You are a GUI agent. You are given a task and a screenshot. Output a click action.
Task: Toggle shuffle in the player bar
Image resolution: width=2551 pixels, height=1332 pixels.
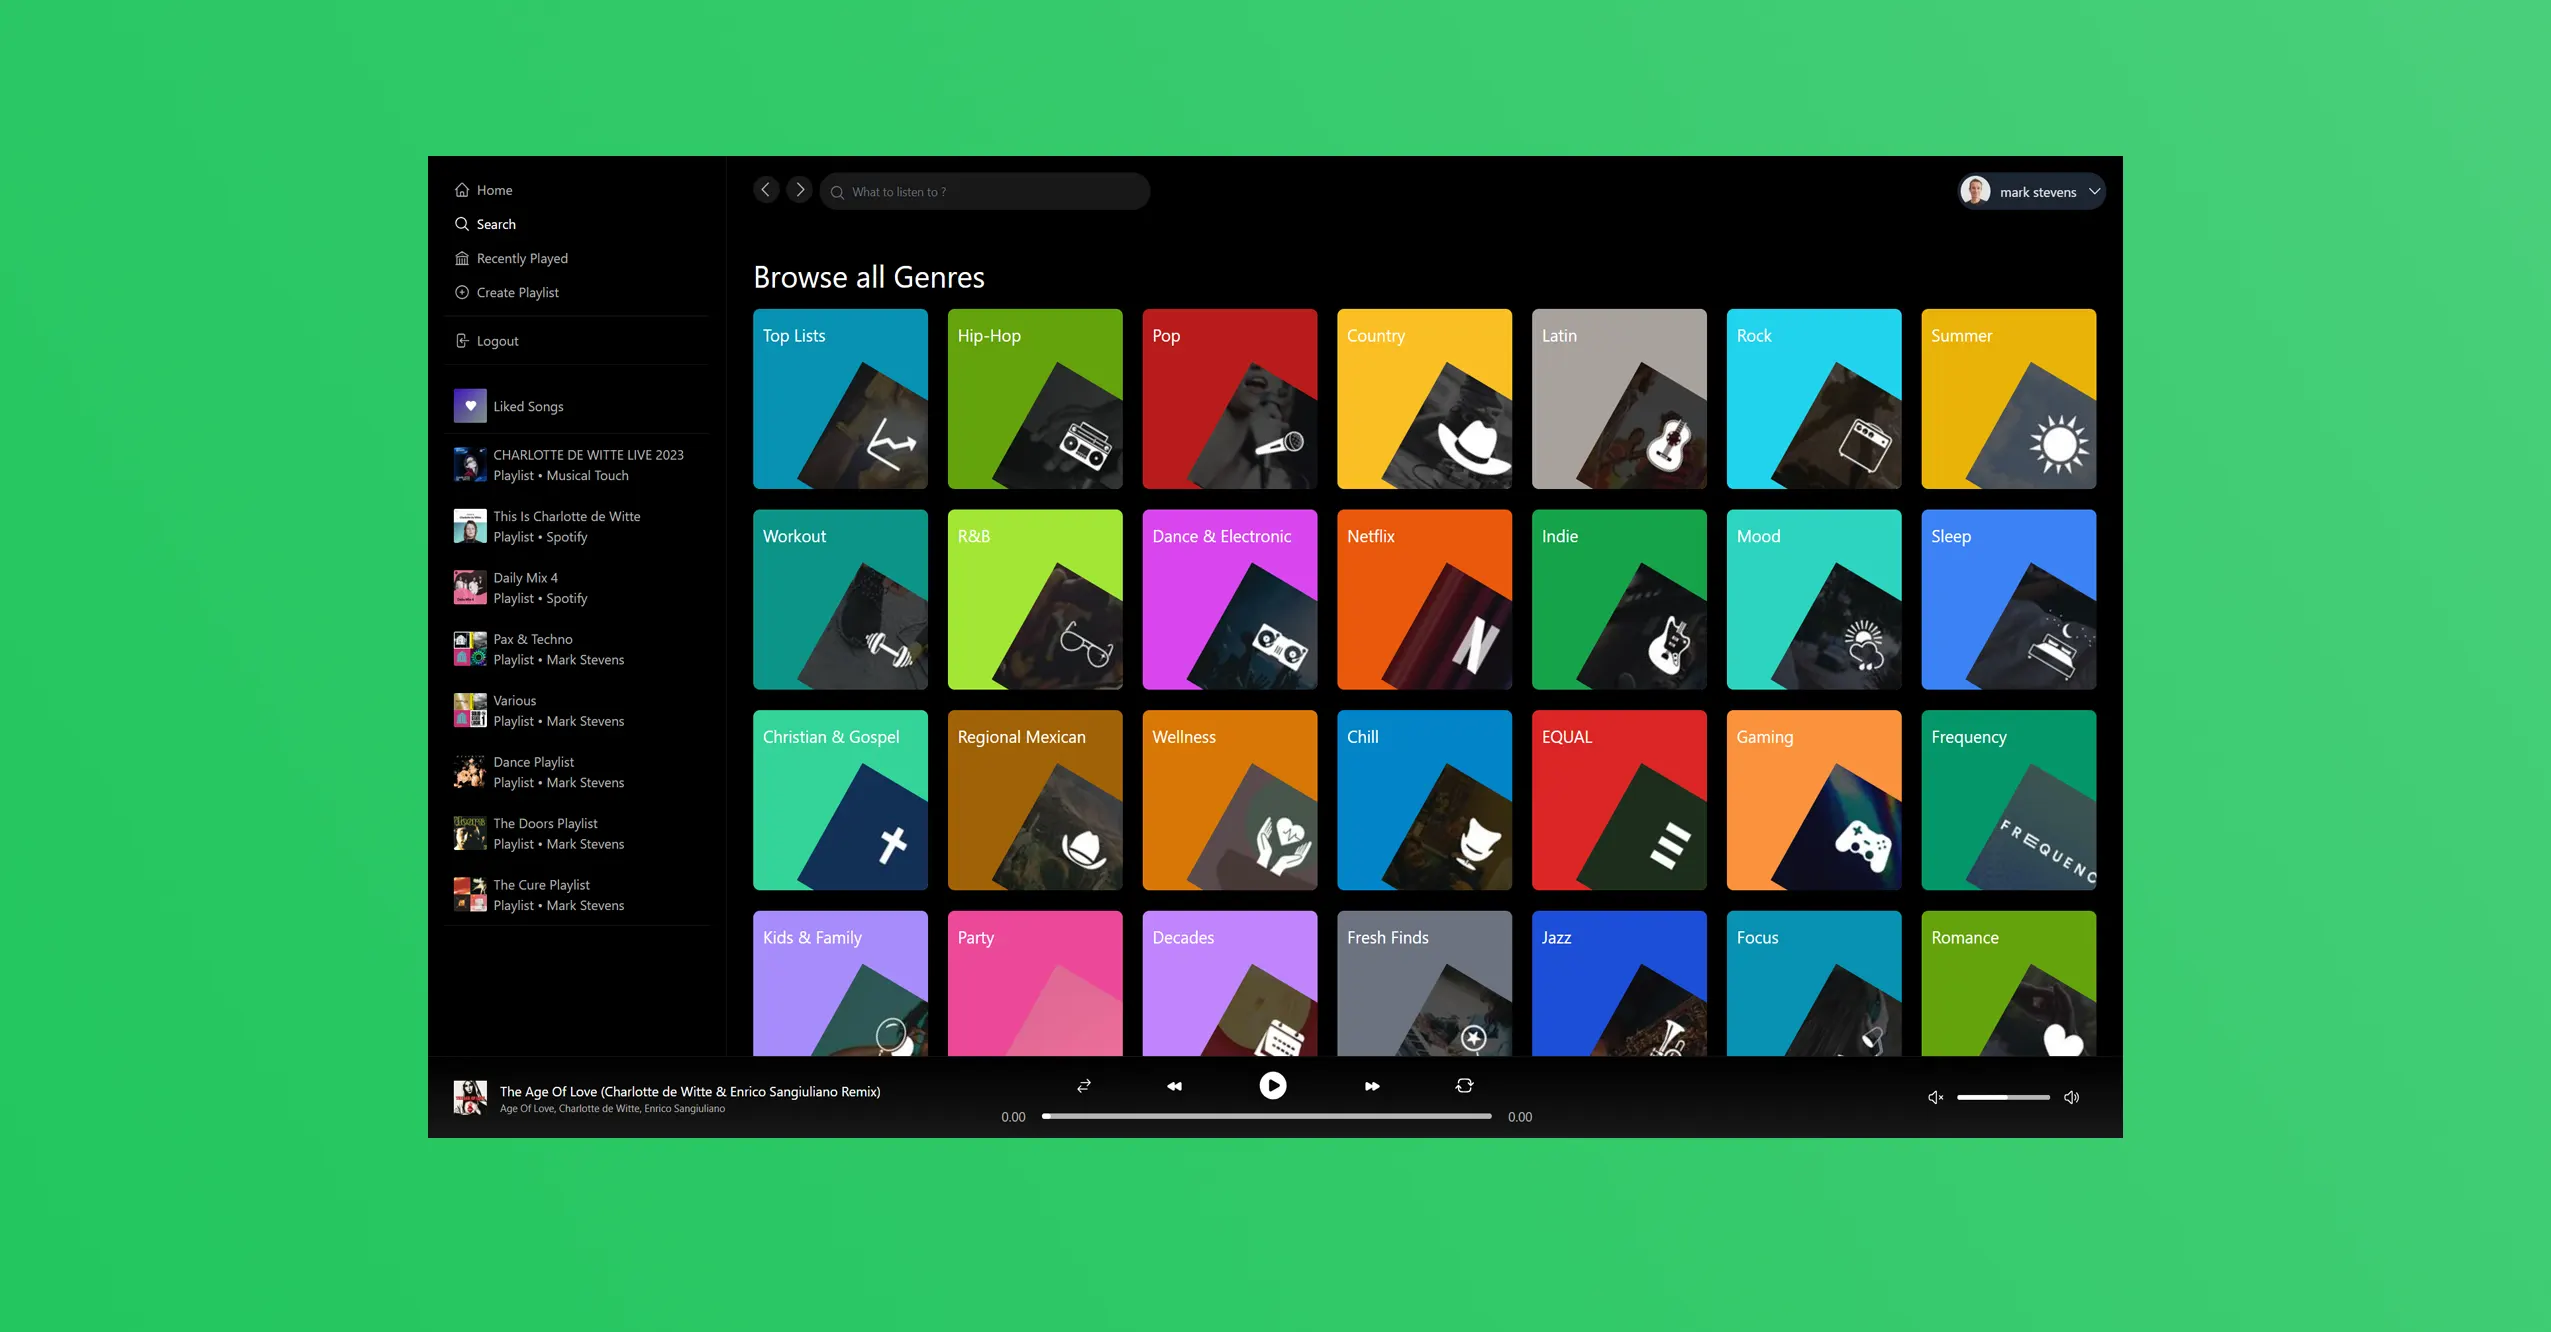[1083, 1086]
